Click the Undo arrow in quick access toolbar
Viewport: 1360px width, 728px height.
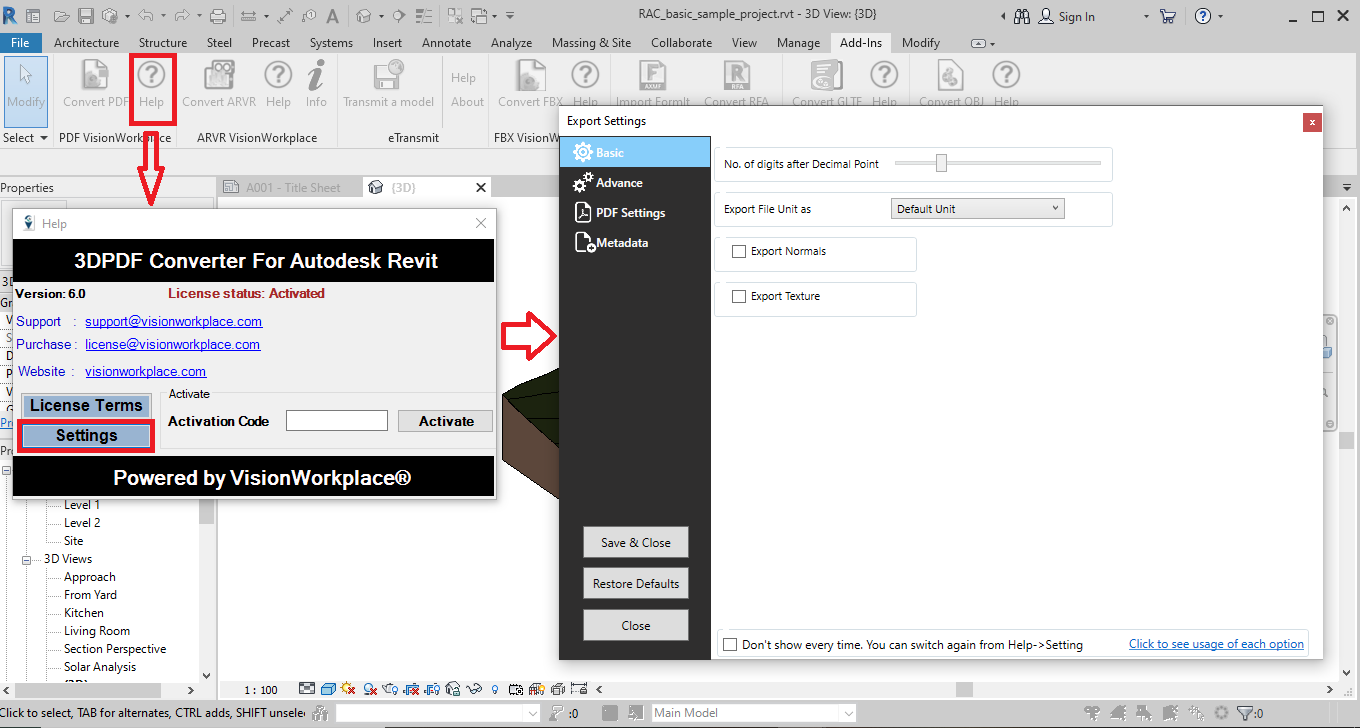pos(146,16)
